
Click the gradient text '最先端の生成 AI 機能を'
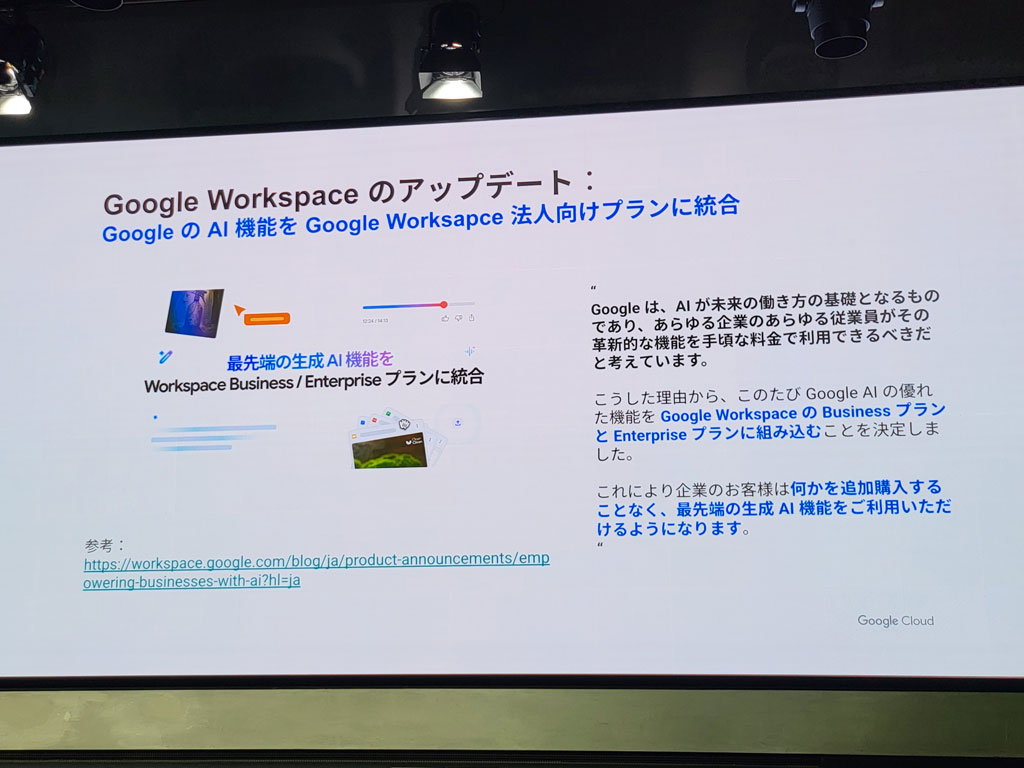tap(310, 360)
